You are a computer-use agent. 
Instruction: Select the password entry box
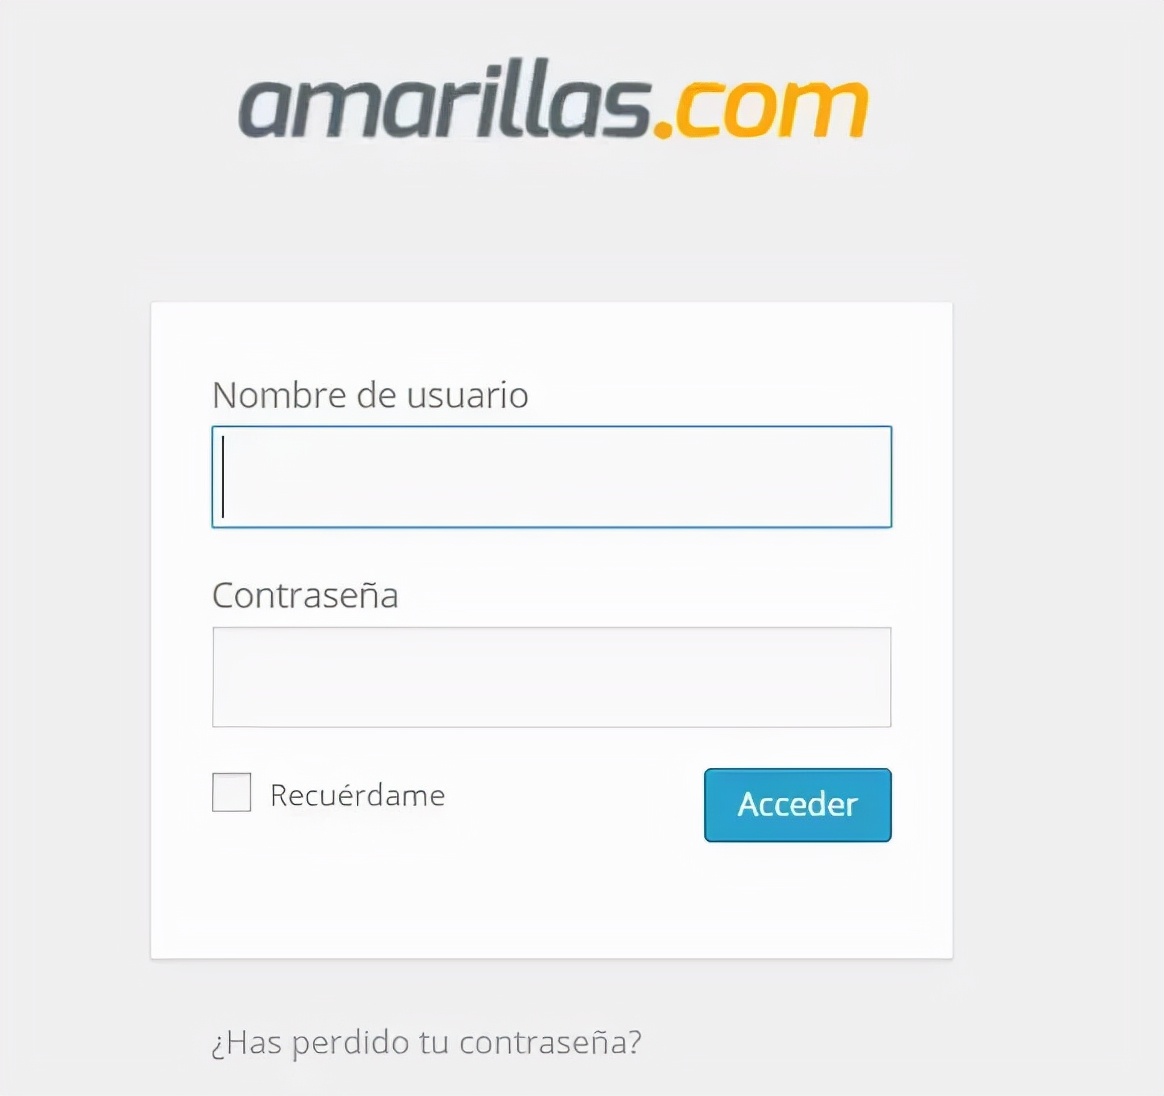(x=552, y=677)
